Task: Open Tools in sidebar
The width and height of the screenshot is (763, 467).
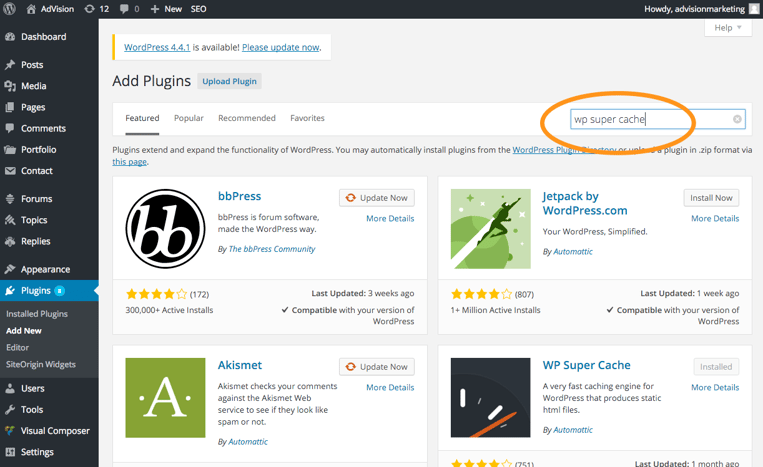Action: pyautogui.click(x=32, y=410)
